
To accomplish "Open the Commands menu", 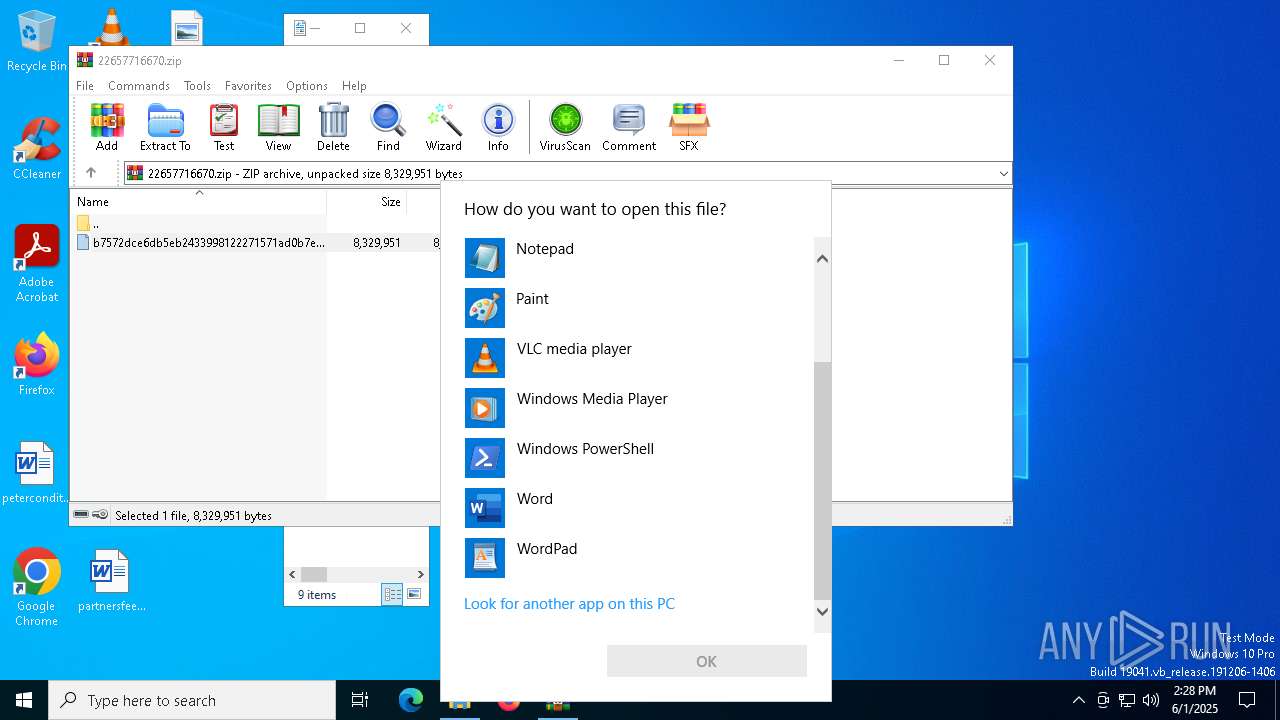I will pyautogui.click(x=139, y=86).
